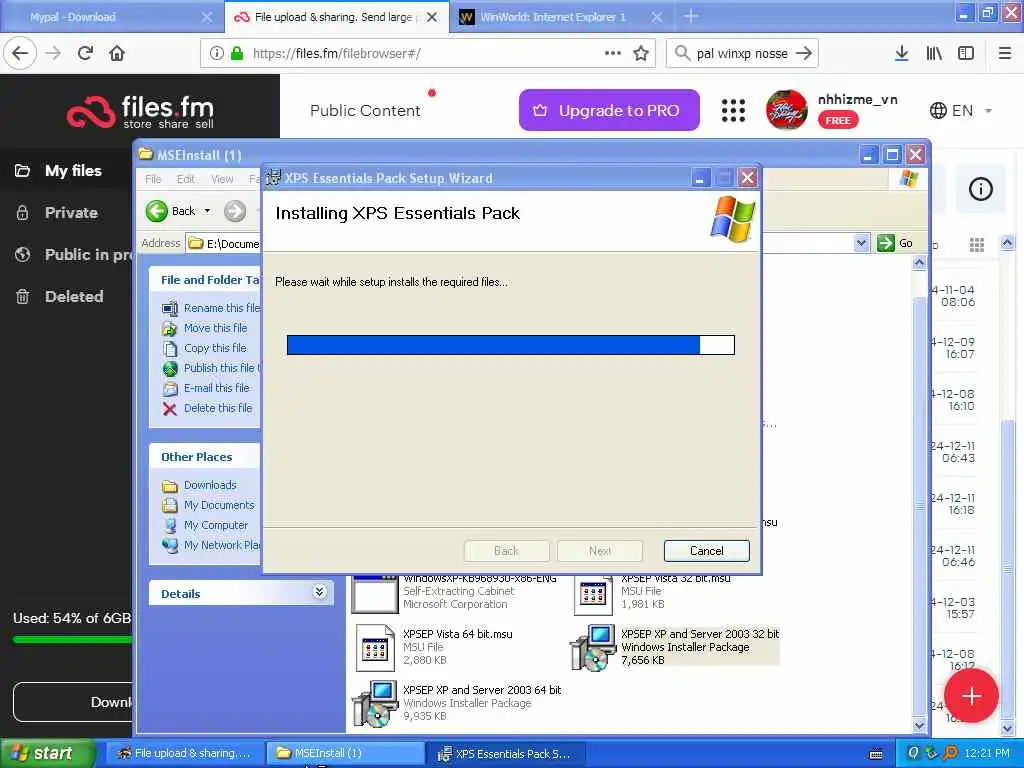The image size is (1024, 768).
Task: Click the info icon on files.fm
Action: click(980, 189)
